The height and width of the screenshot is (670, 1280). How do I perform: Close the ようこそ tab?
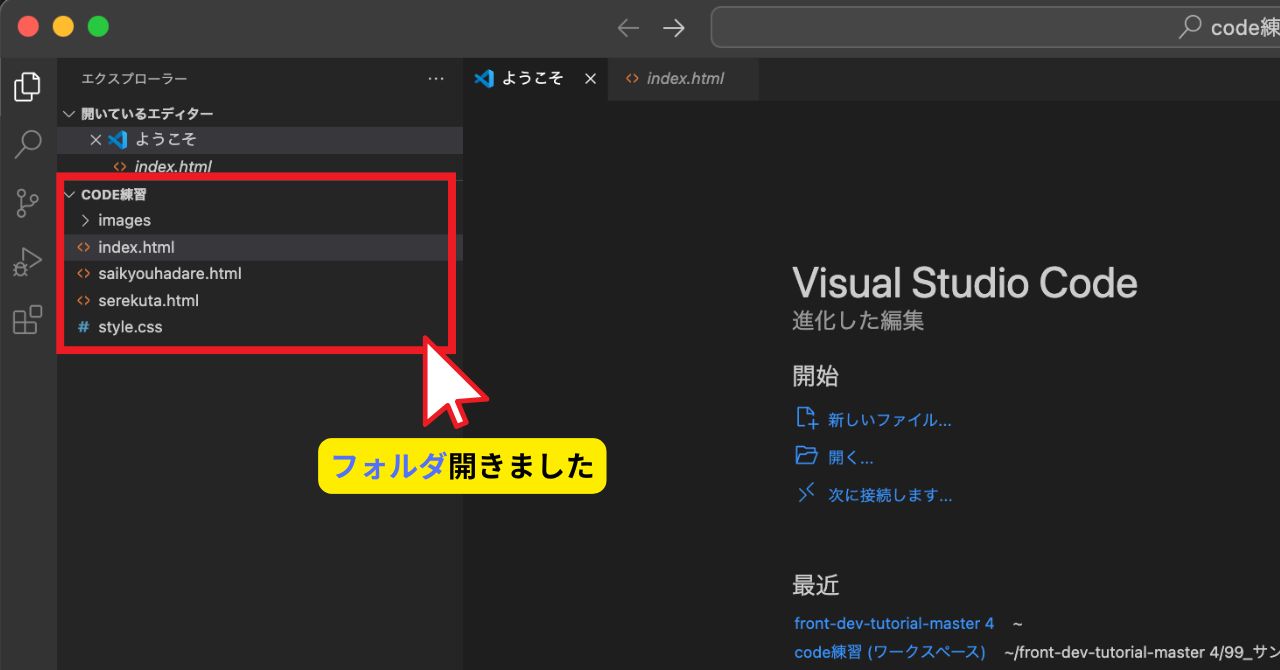pos(590,79)
